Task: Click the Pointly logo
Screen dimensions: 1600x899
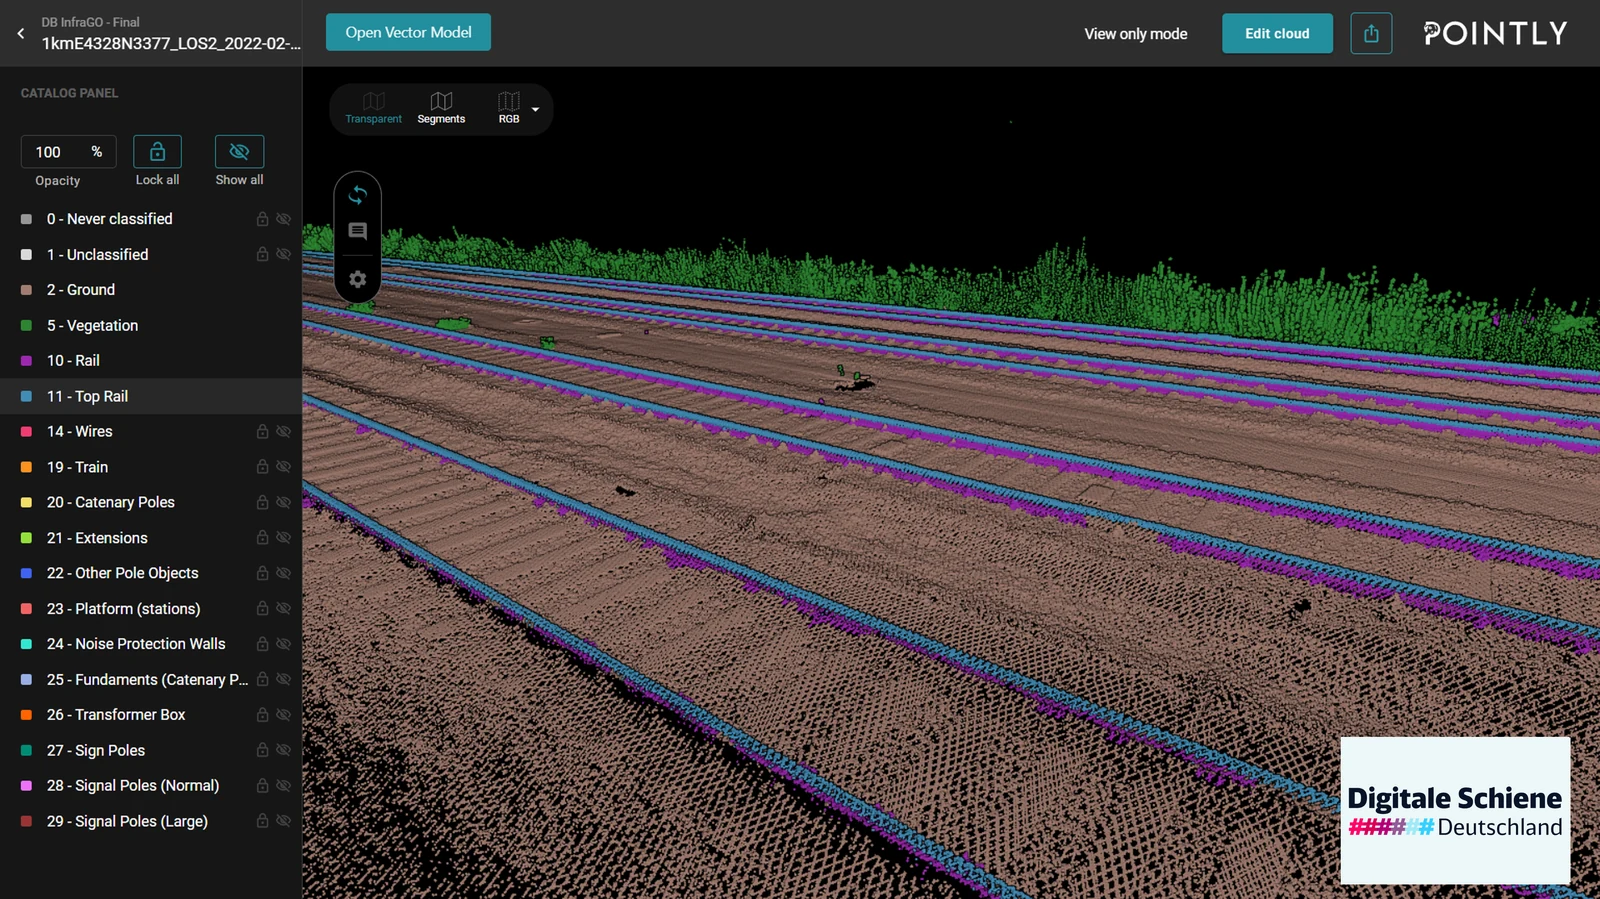Action: pyautogui.click(x=1495, y=33)
